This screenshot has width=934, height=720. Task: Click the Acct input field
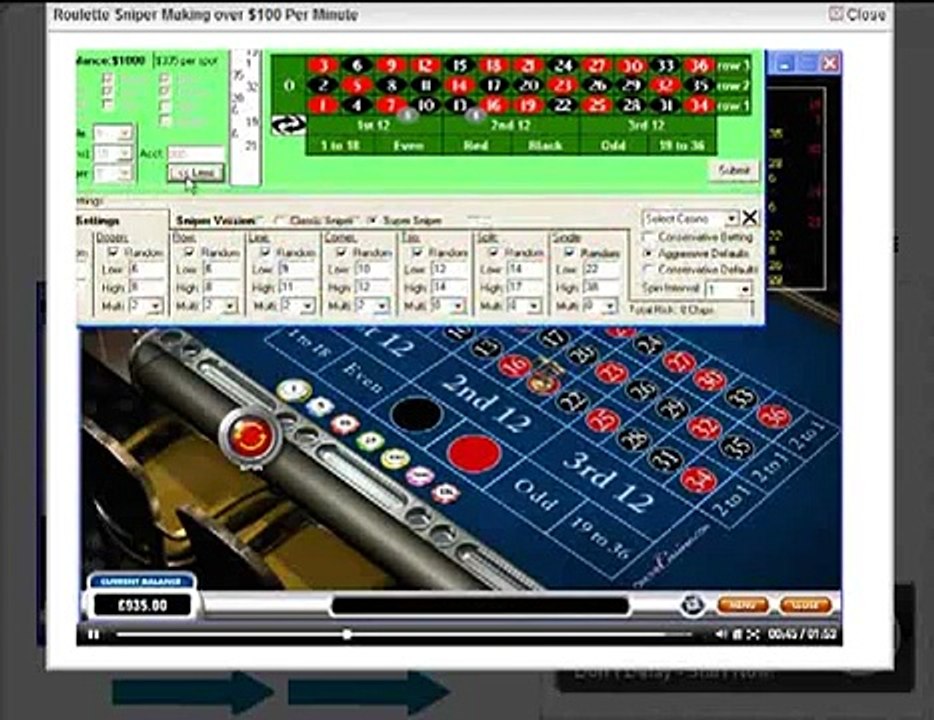click(x=195, y=153)
